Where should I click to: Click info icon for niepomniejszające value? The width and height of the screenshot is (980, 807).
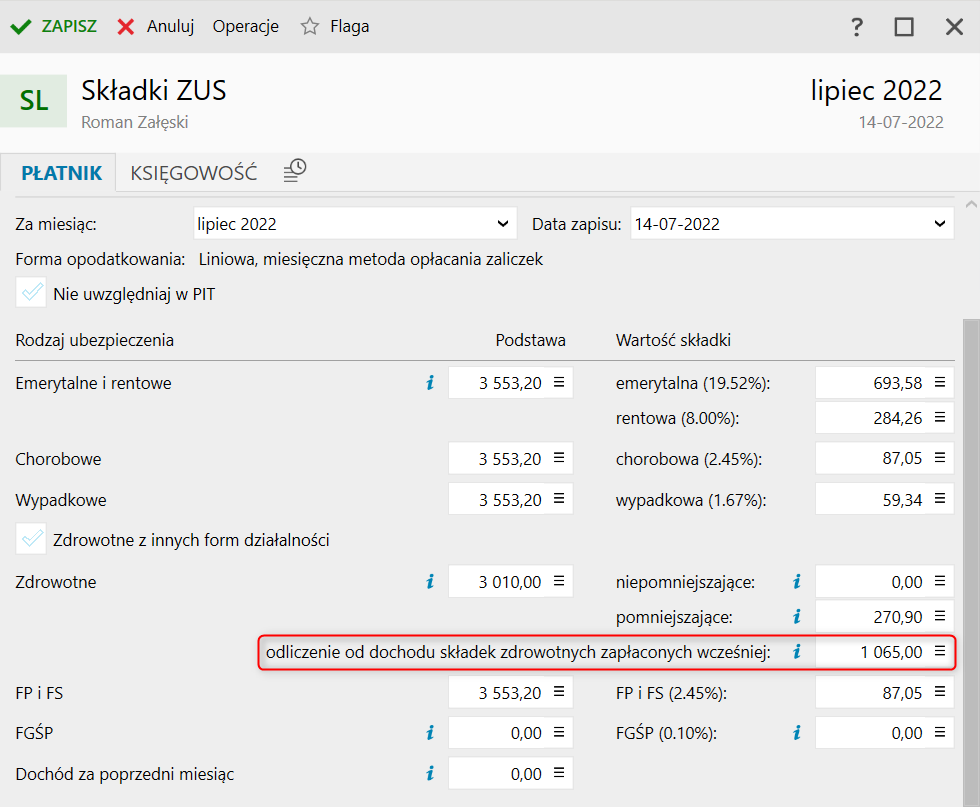(x=797, y=581)
